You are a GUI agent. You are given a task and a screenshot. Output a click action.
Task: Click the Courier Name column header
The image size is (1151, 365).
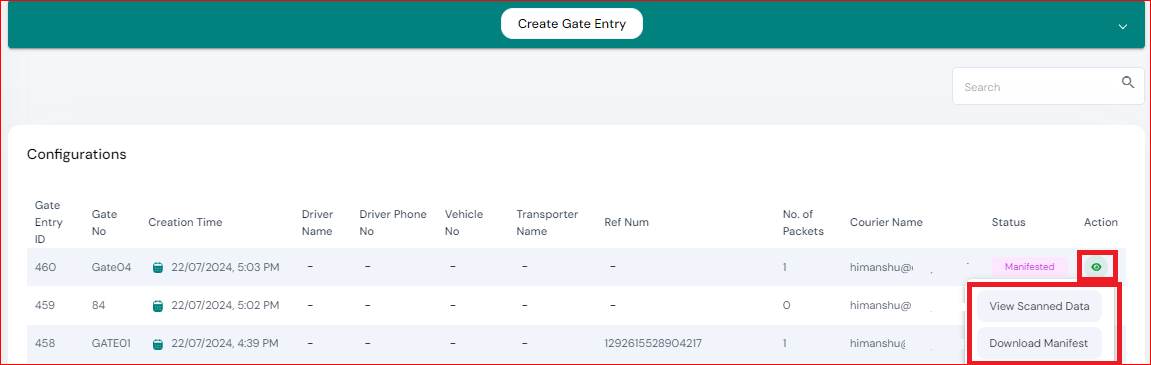click(886, 222)
